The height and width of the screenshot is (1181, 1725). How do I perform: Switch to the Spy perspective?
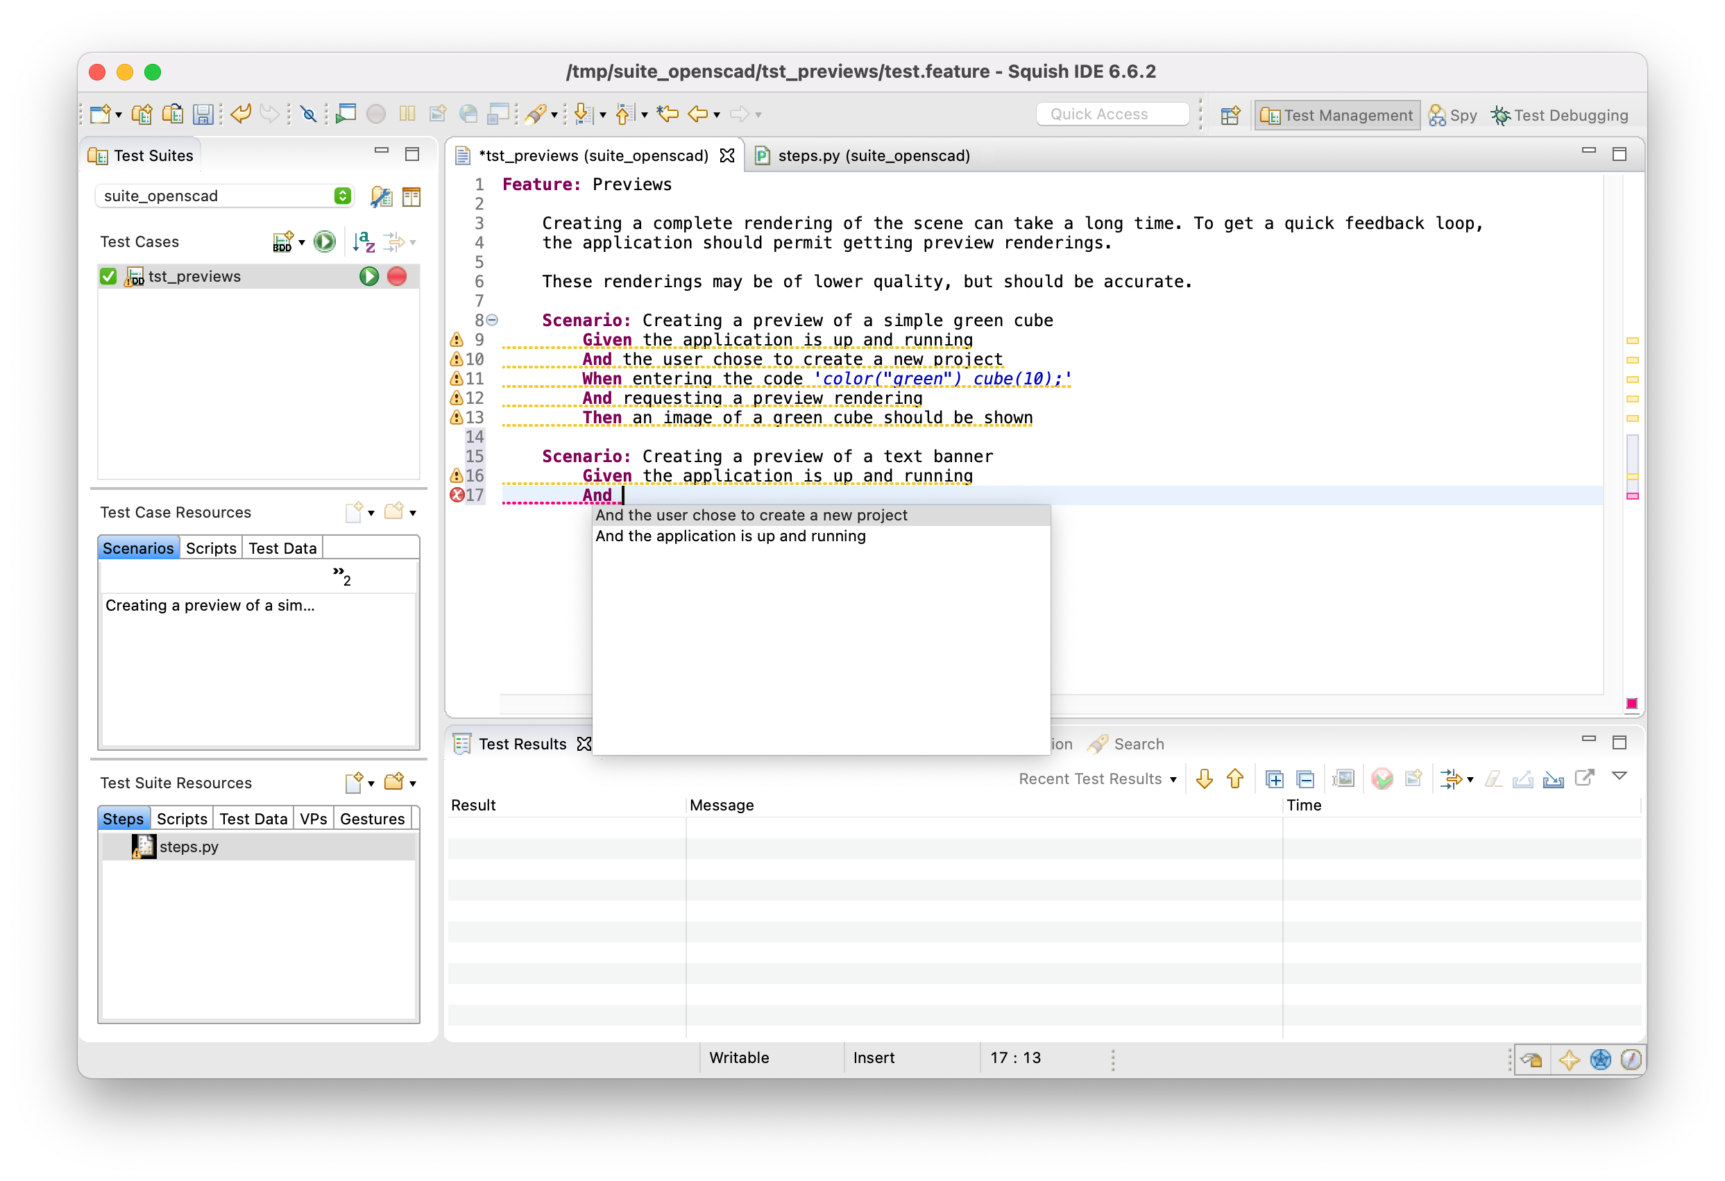[1453, 115]
